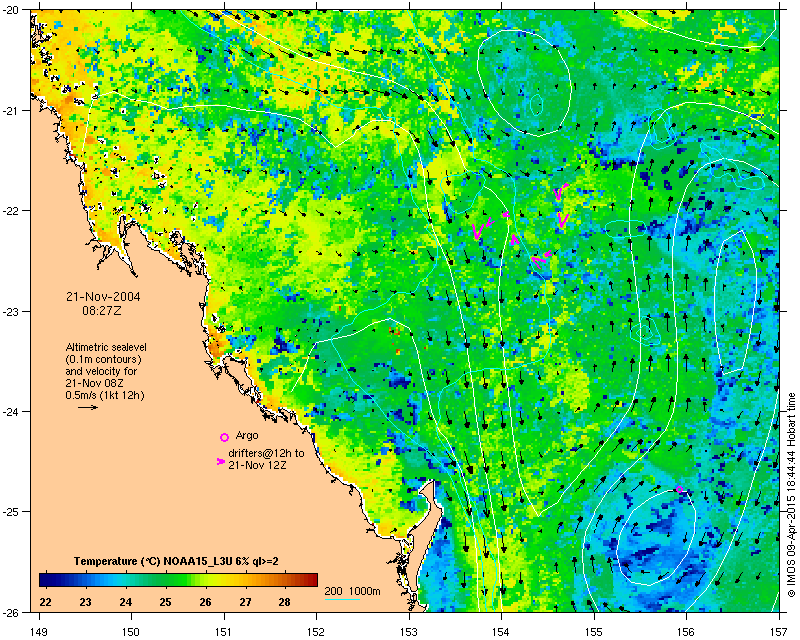
Task: Click the 'drifters@12h to' legend text
Action: pos(266,453)
